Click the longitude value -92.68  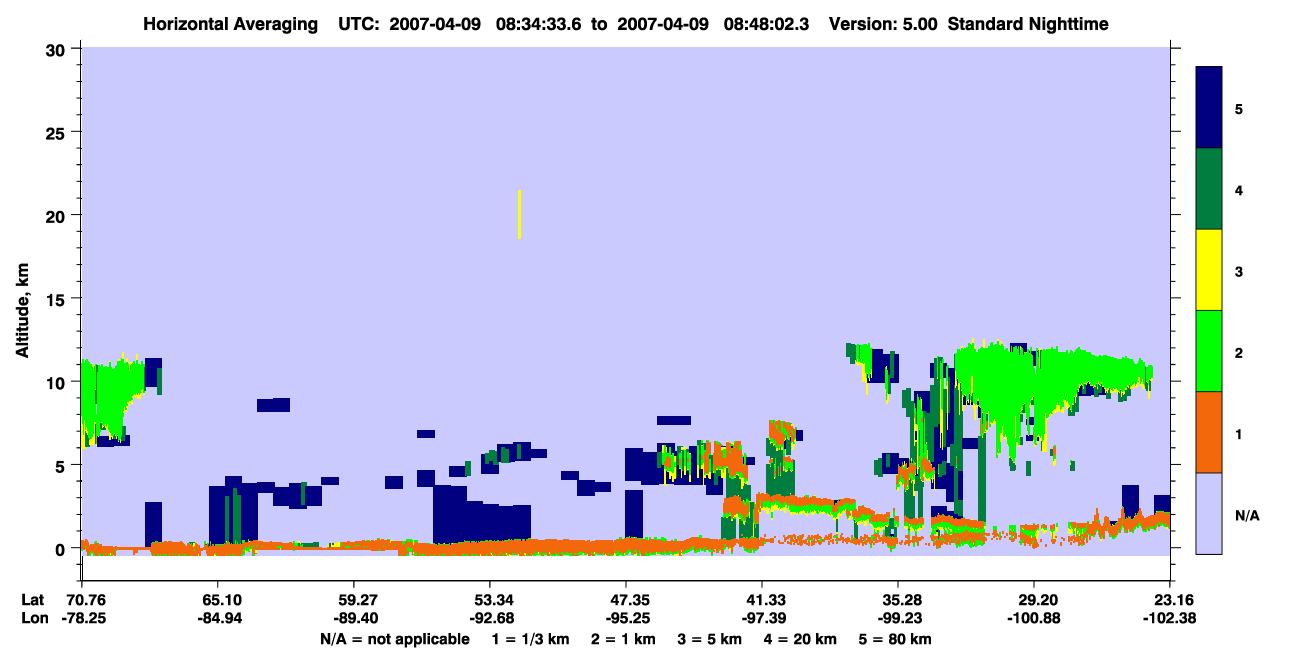[x=490, y=618]
